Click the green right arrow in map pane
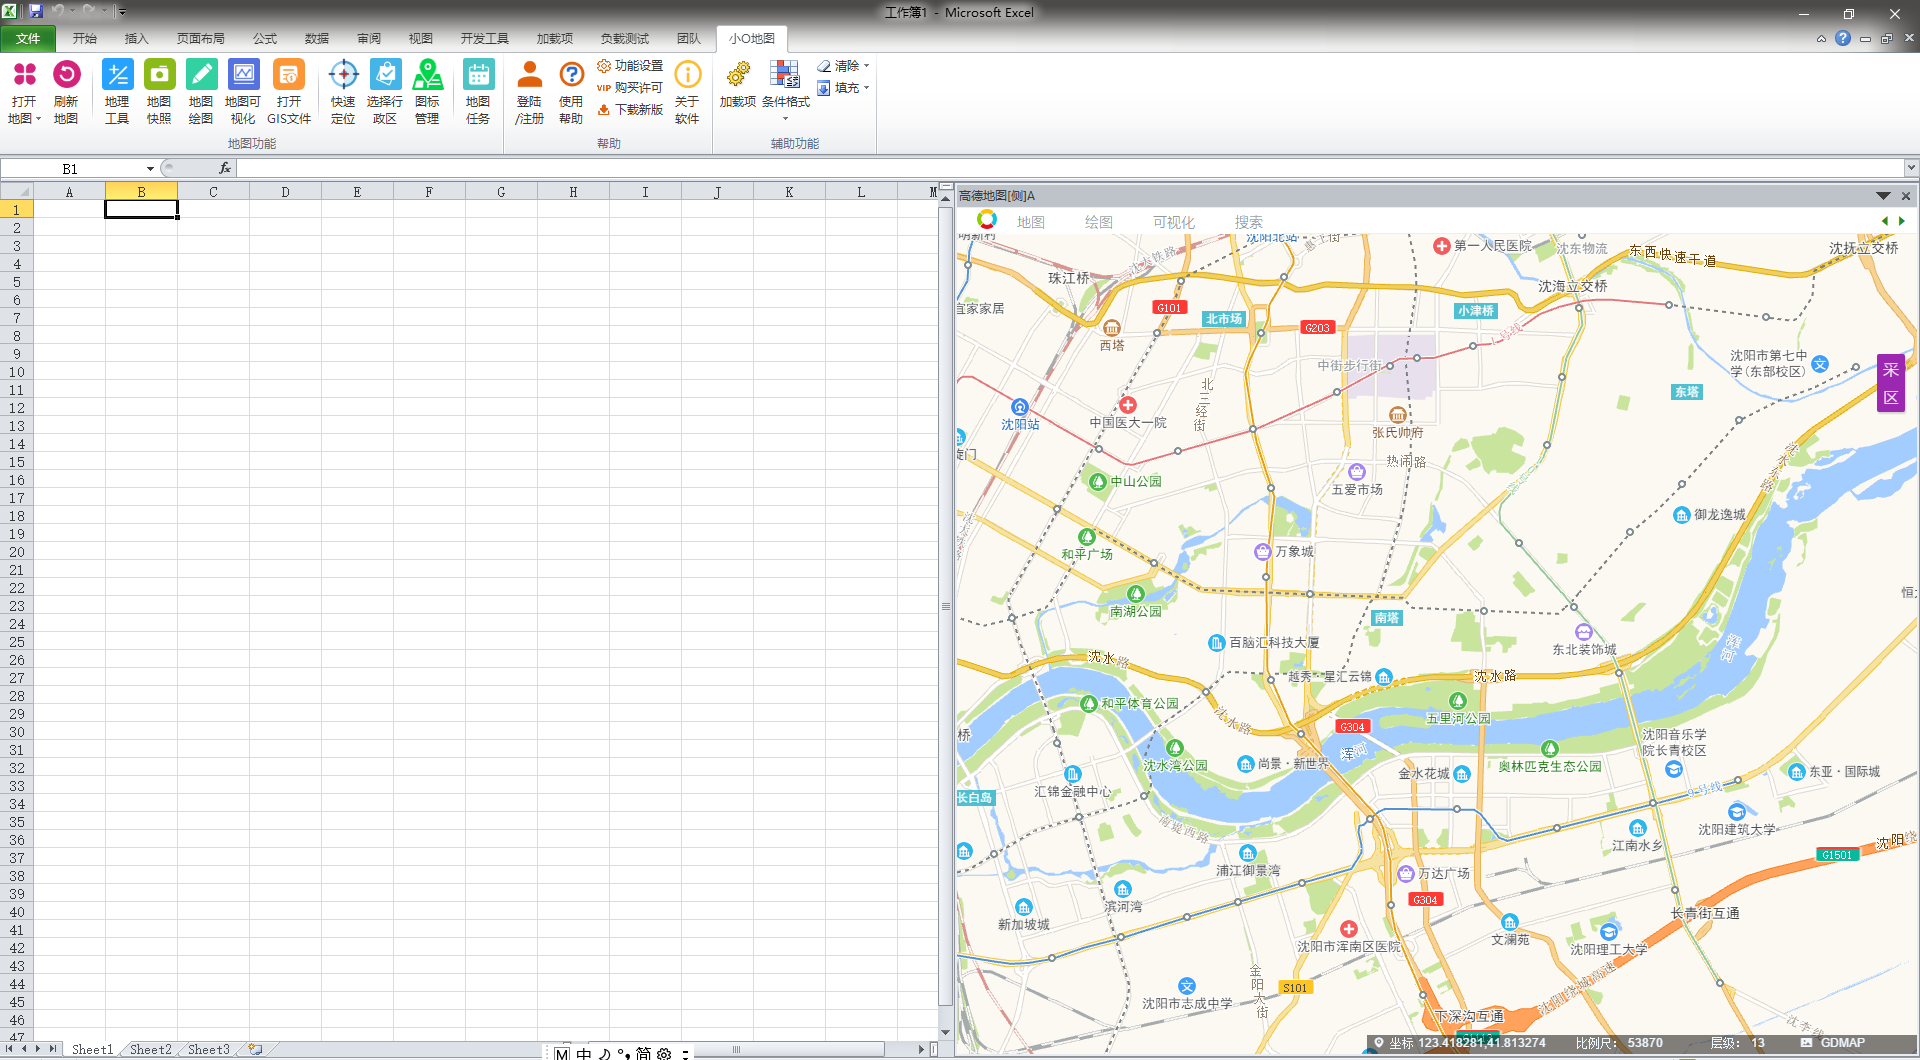 [1902, 221]
